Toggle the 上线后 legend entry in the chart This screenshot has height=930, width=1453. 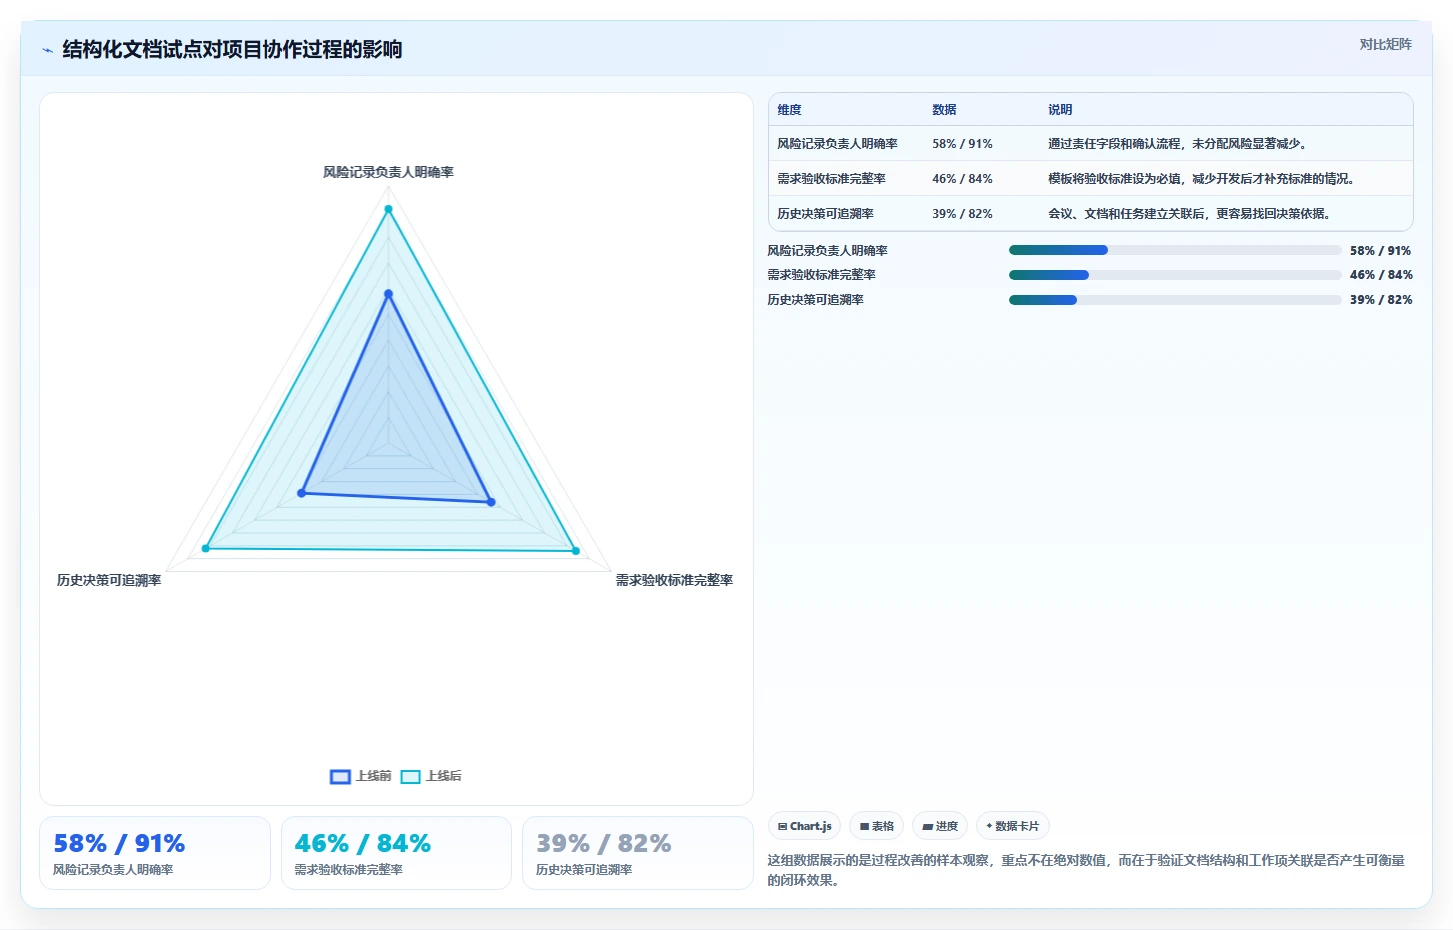pos(431,776)
